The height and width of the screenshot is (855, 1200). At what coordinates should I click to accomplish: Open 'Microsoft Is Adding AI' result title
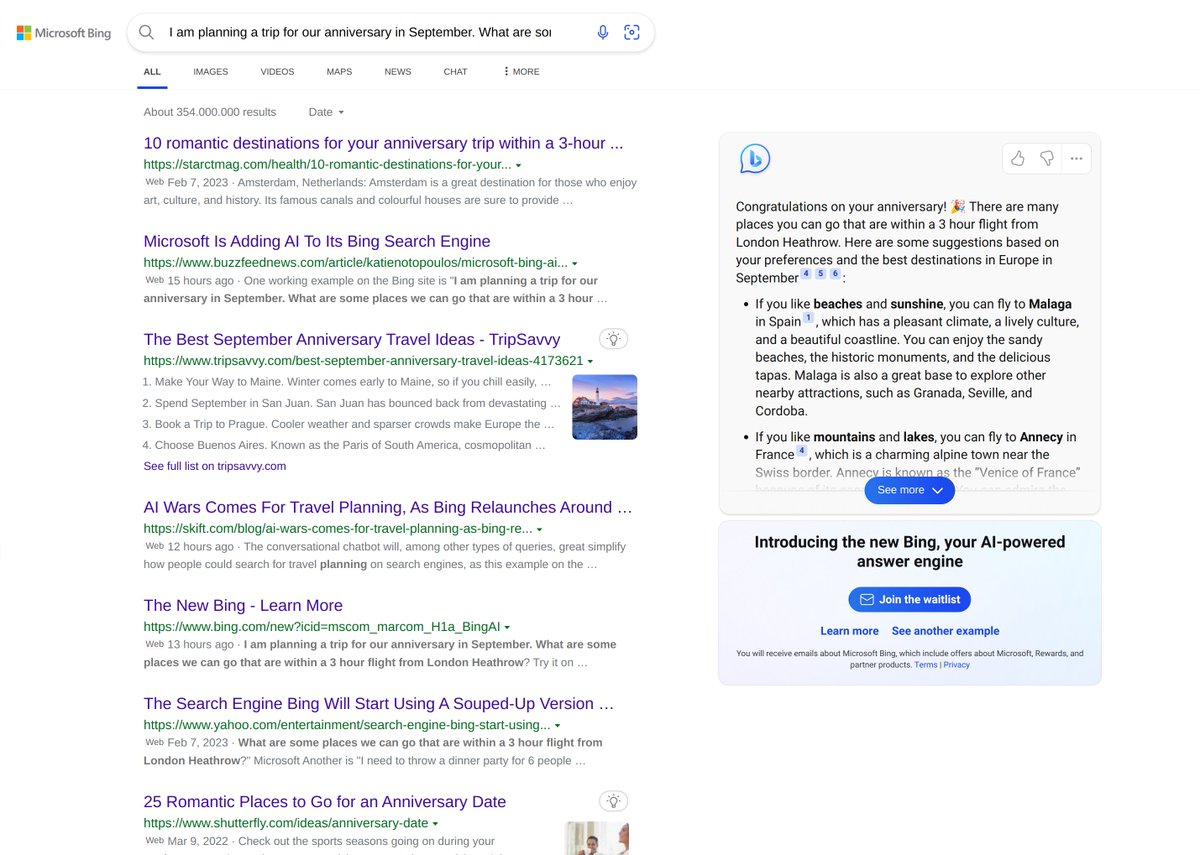click(317, 241)
